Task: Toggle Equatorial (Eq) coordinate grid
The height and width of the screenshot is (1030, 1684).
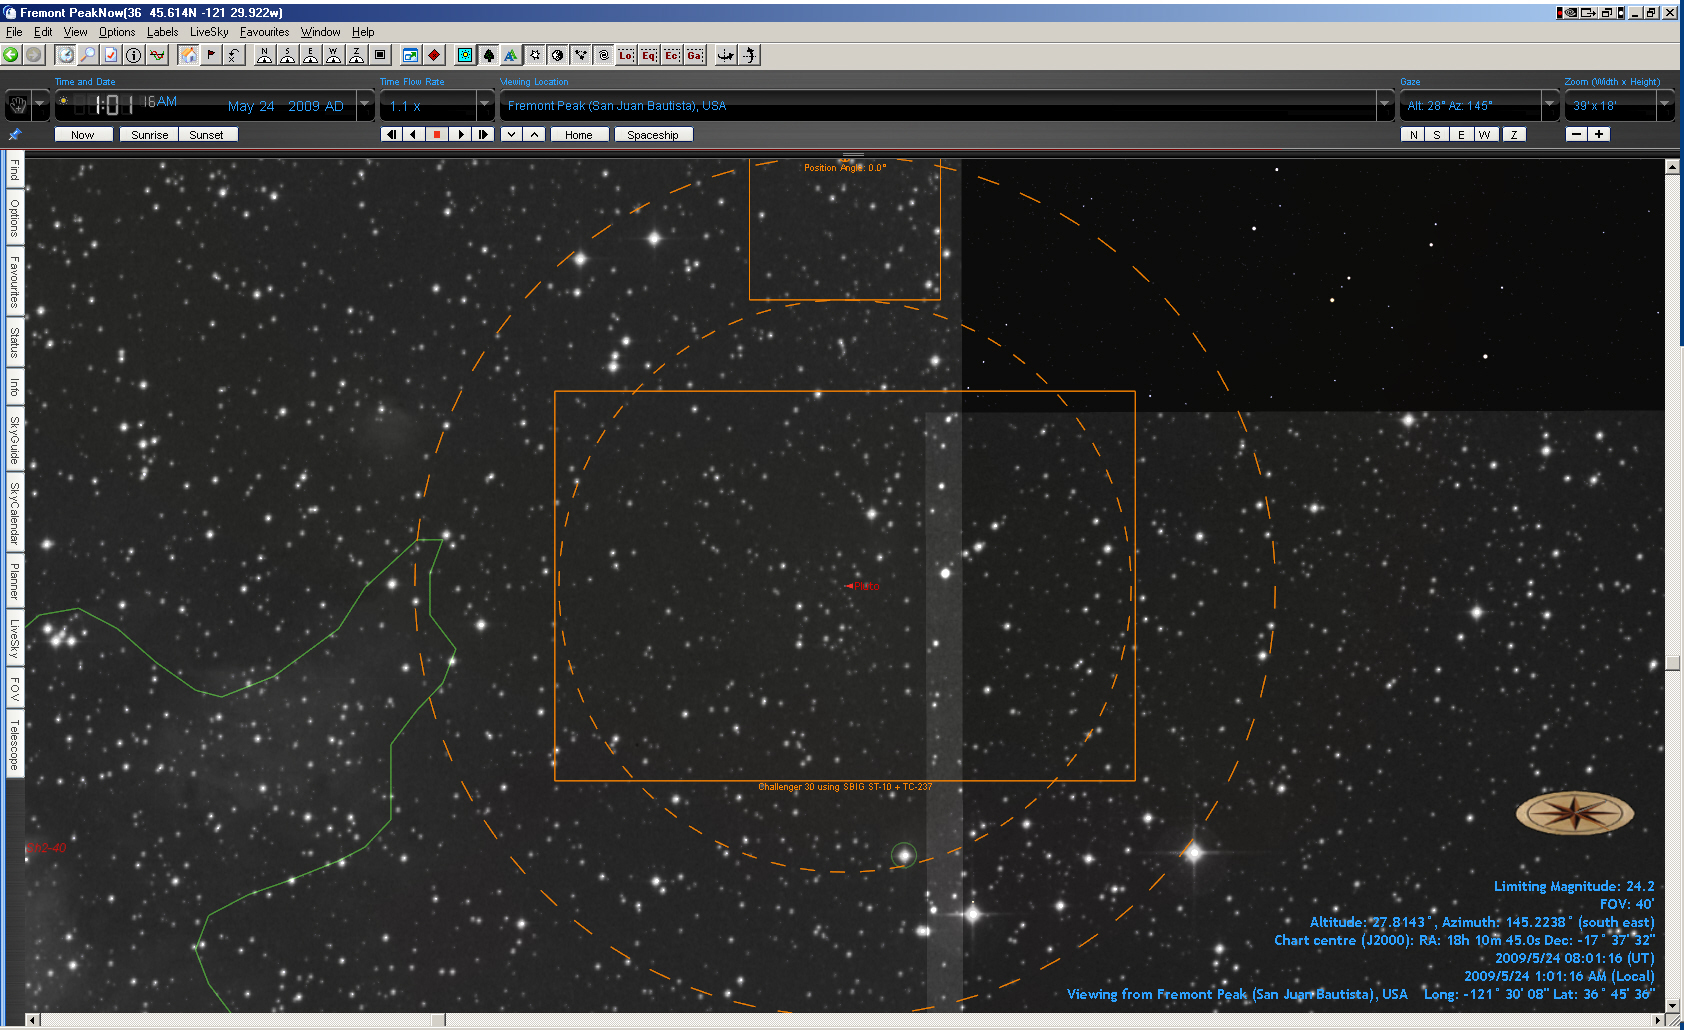Action: coord(649,55)
